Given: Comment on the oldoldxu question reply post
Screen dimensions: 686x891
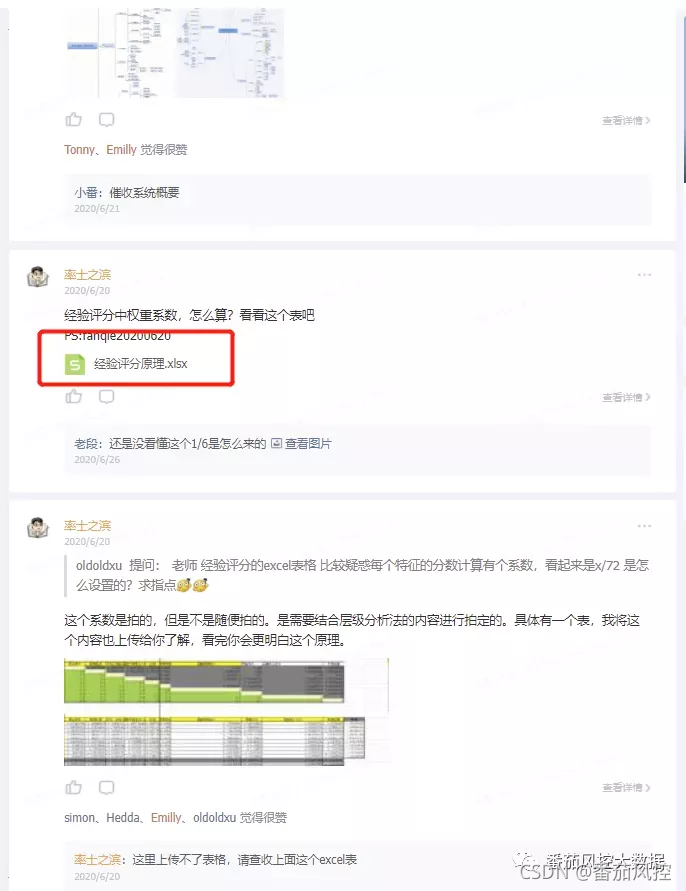Looking at the screenshot, I should click(106, 787).
